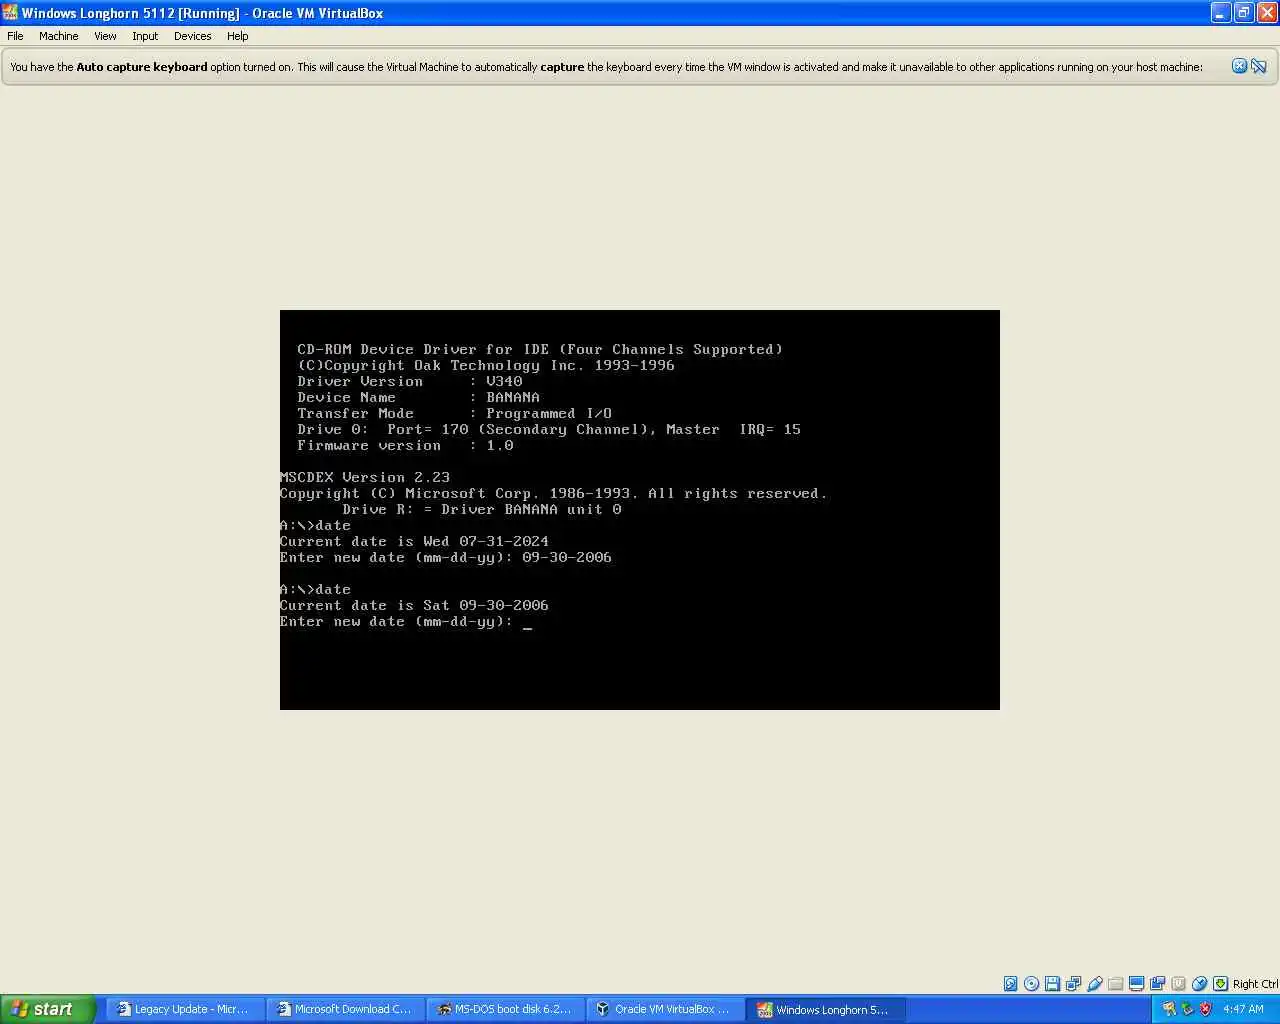Open the View menu

[x=105, y=36]
